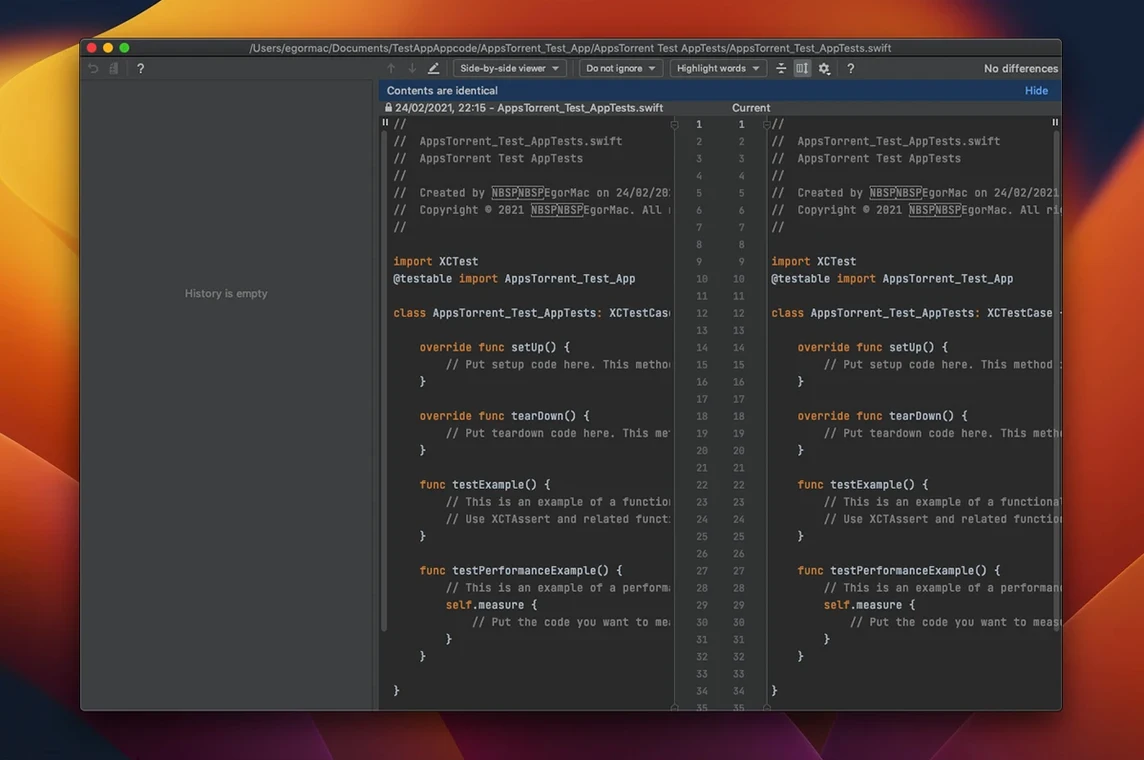Hide the Contents are identical banner

click(x=1036, y=90)
